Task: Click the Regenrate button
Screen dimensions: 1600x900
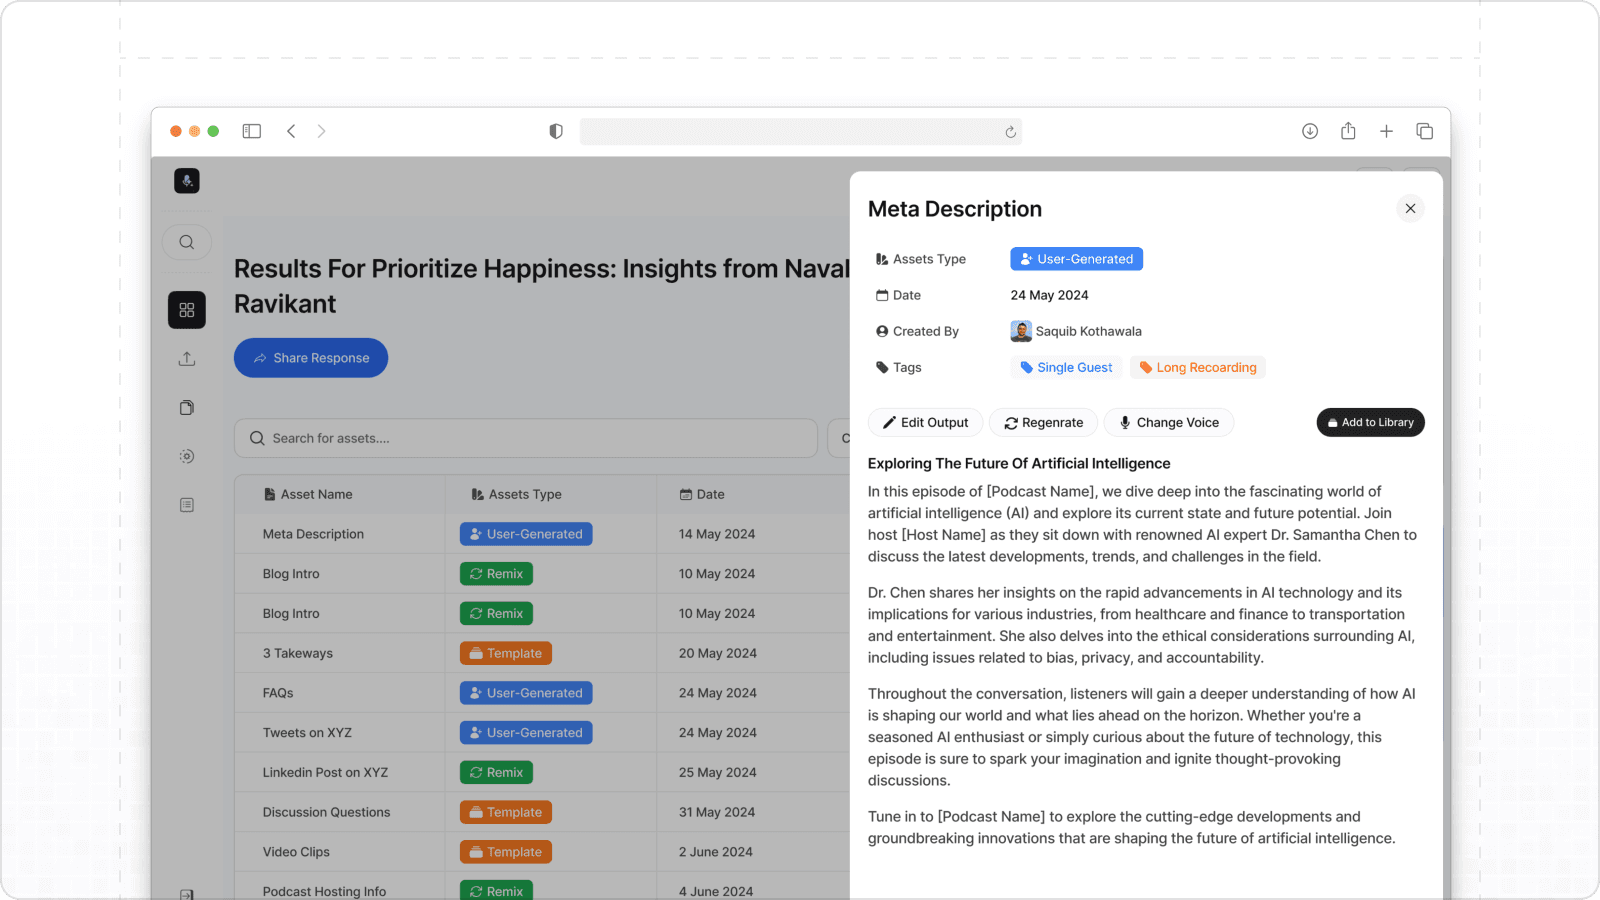Action: [1043, 423]
